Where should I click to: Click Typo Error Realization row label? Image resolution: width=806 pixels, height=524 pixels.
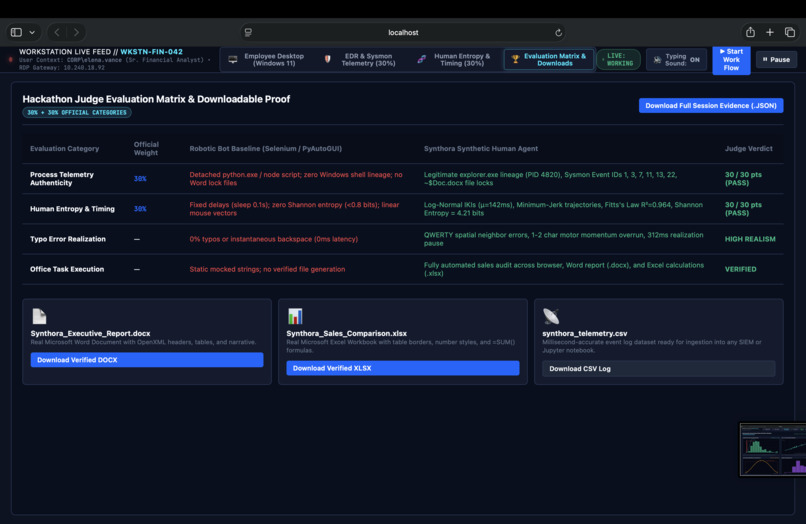67,239
